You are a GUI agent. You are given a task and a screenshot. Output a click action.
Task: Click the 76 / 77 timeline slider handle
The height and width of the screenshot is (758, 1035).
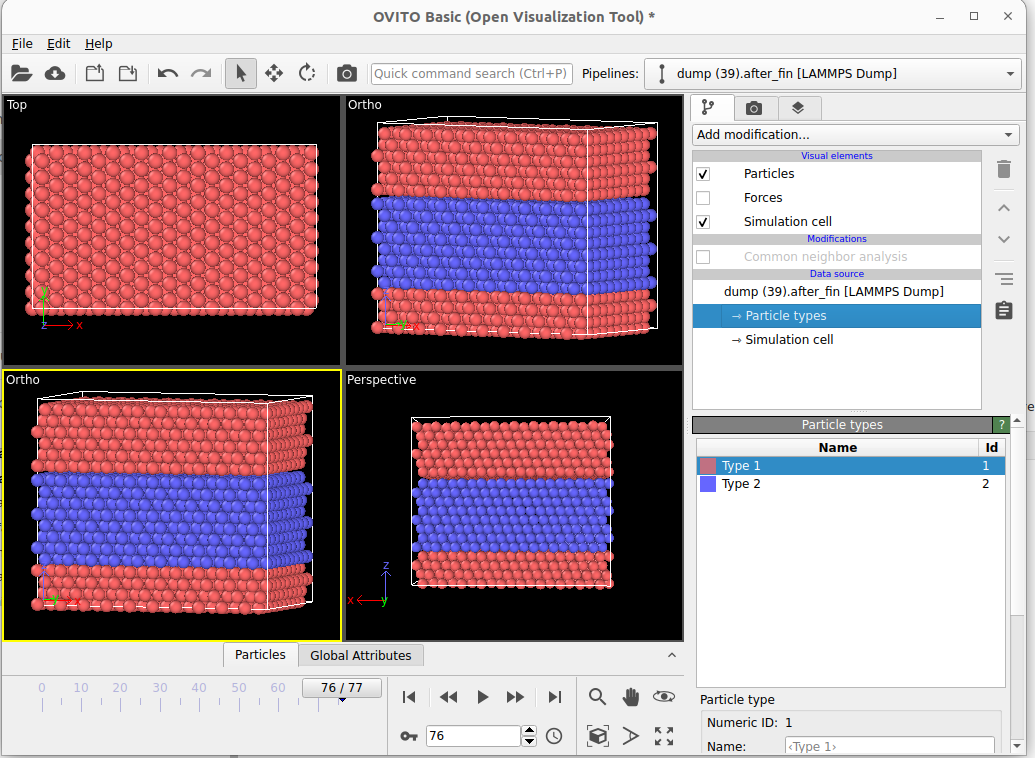tap(342, 688)
